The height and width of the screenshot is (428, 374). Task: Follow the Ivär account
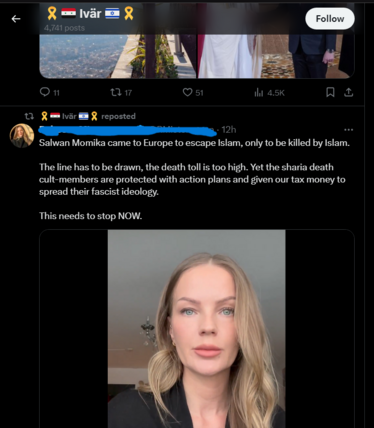pyautogui.click(x=330, y=19)
